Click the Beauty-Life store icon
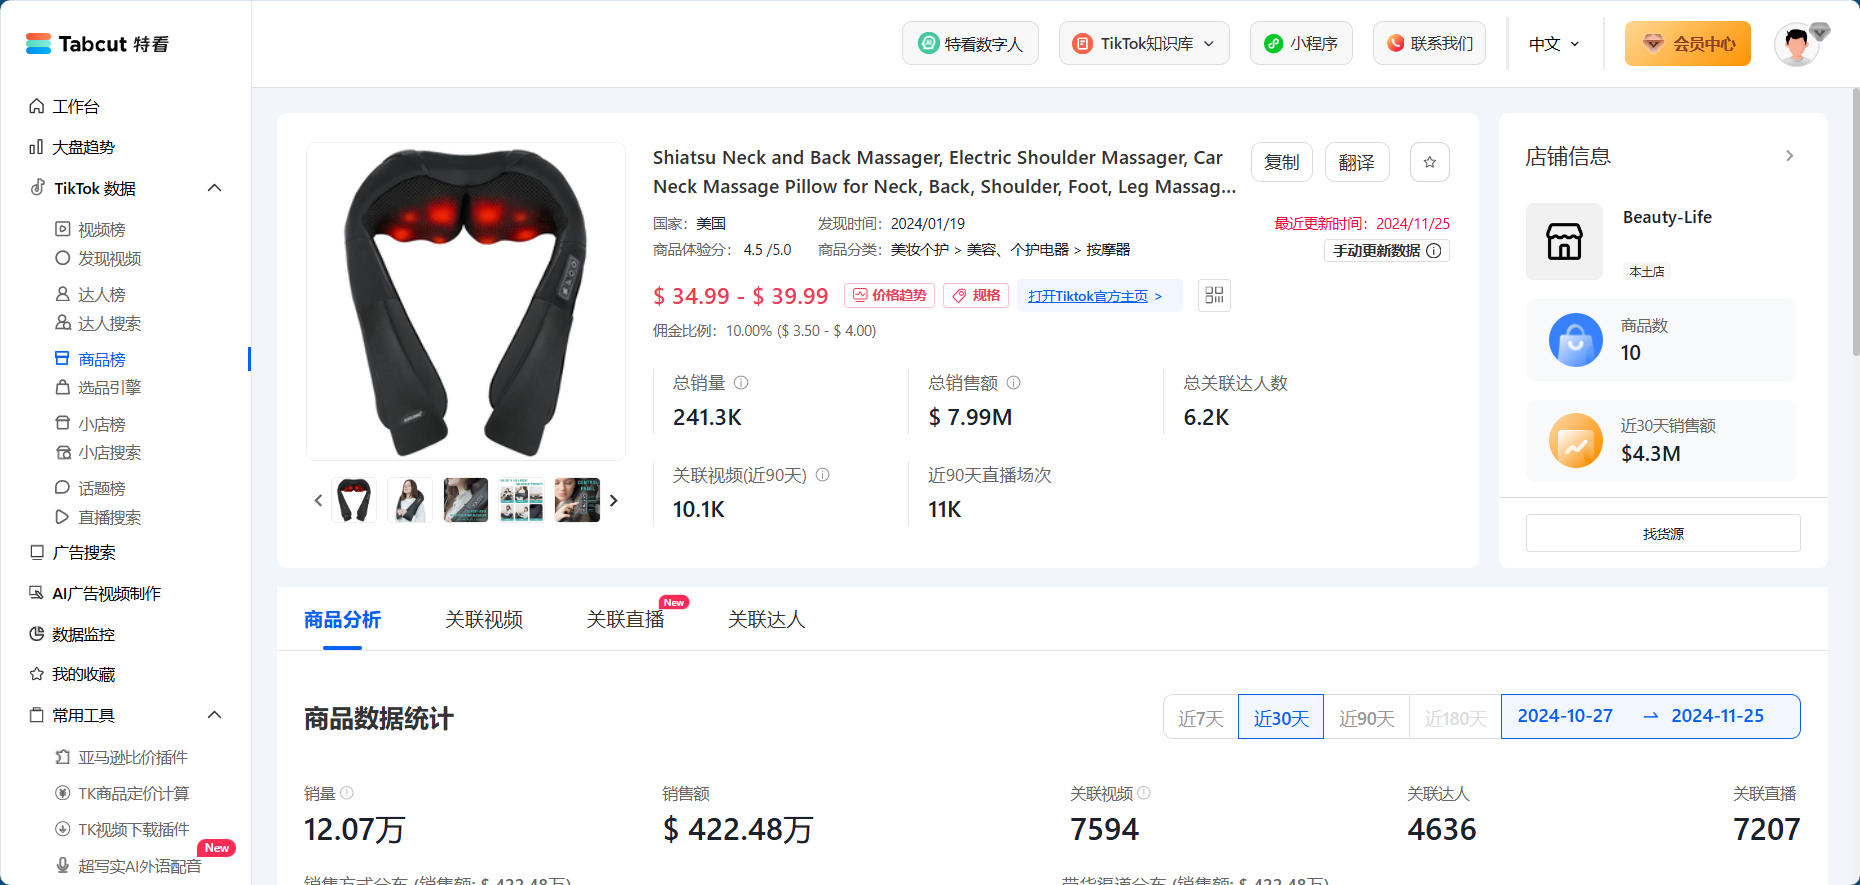Screen dimensions: 1860x885 pyautogui.click(x=1564, y=241)
